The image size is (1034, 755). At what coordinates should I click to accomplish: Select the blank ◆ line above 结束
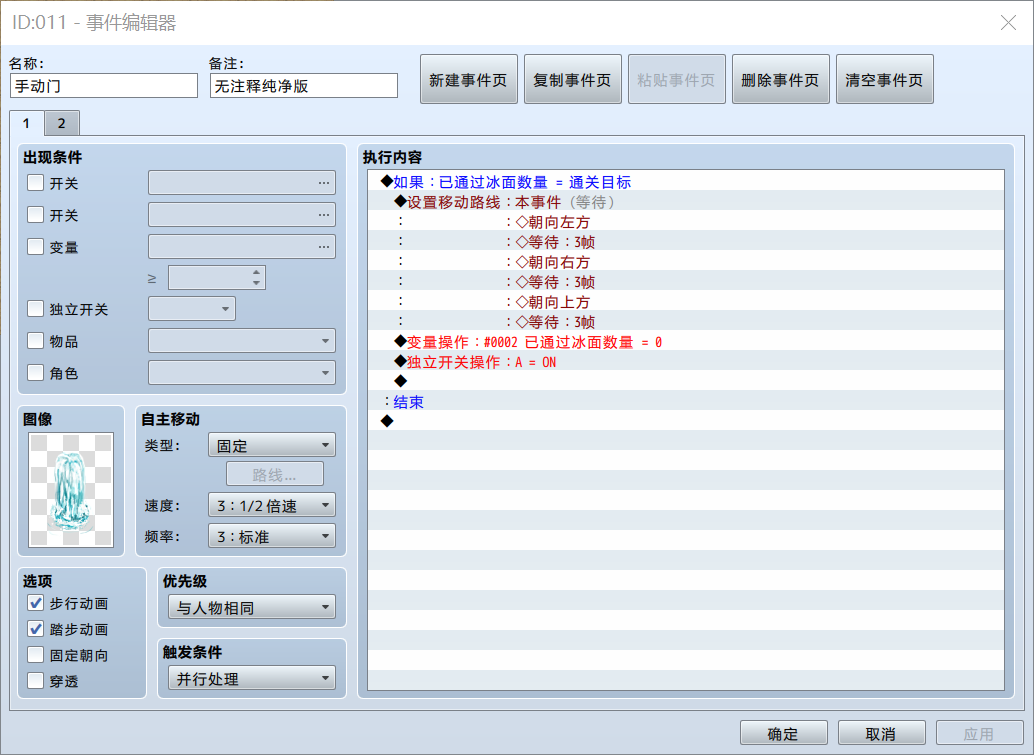(x=686, y=381)
